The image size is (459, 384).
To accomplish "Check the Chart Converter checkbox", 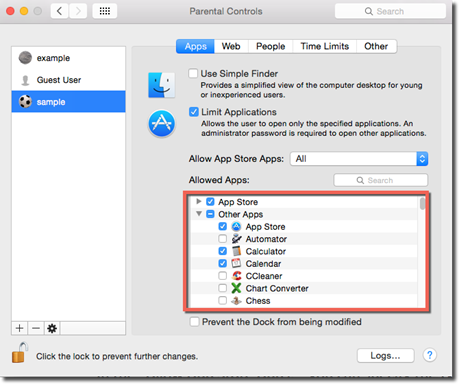I will 223,288.
